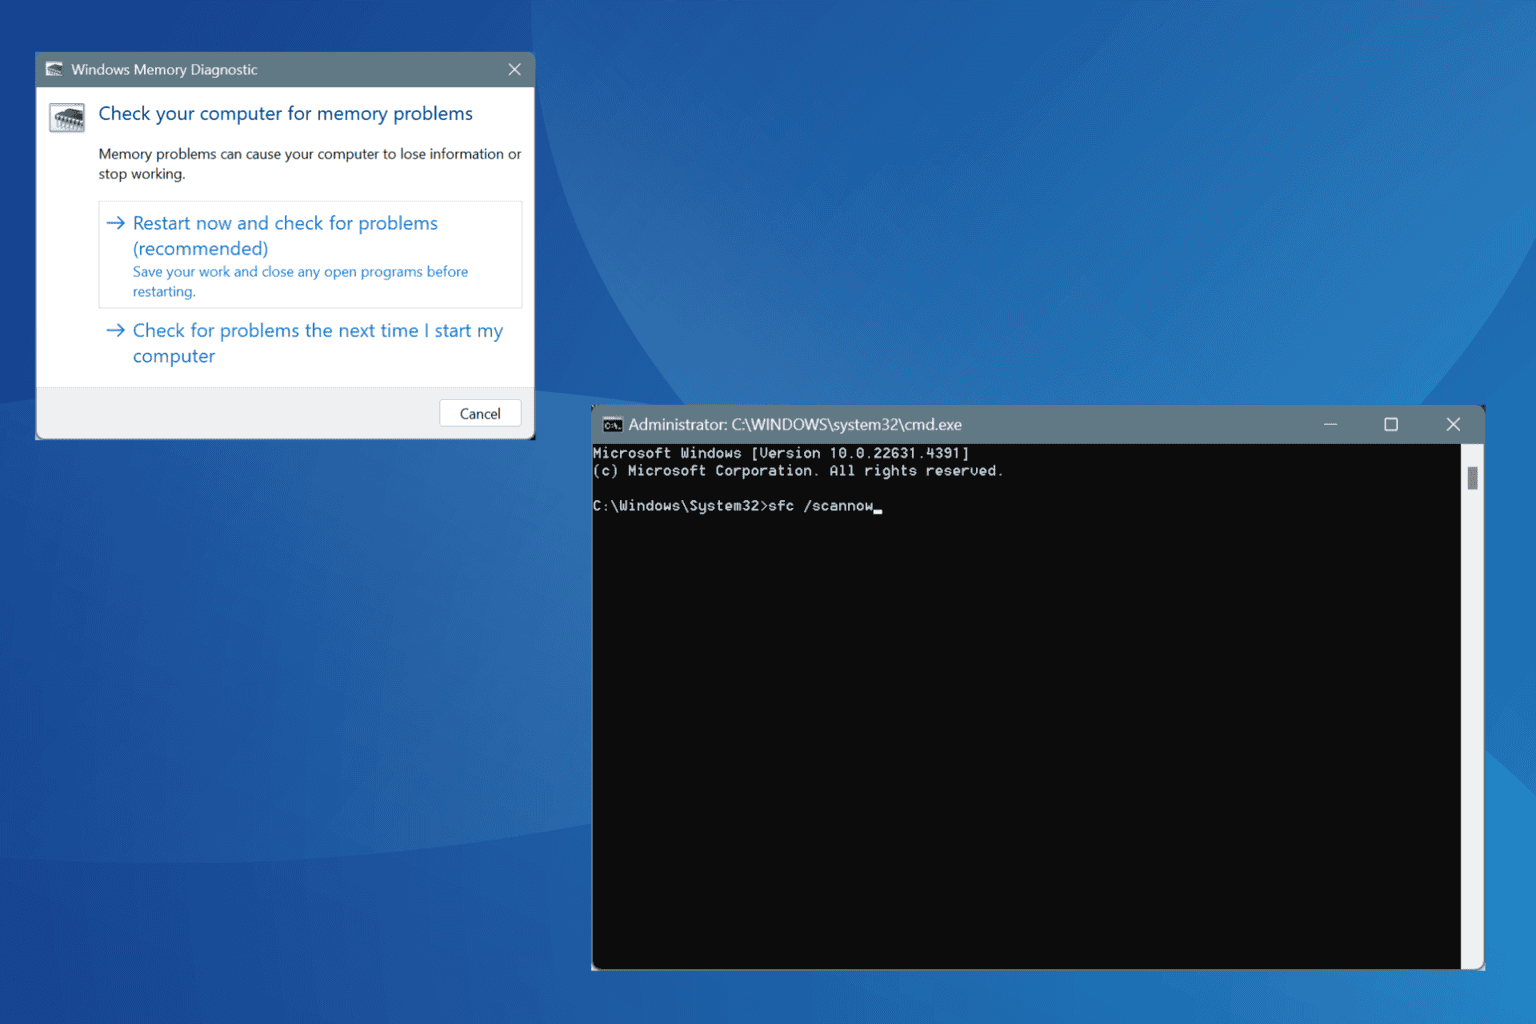Close the Windows Memory Diagnostic dialog
This screenshot has height=1024, width=1536.
tap(514, 69)
